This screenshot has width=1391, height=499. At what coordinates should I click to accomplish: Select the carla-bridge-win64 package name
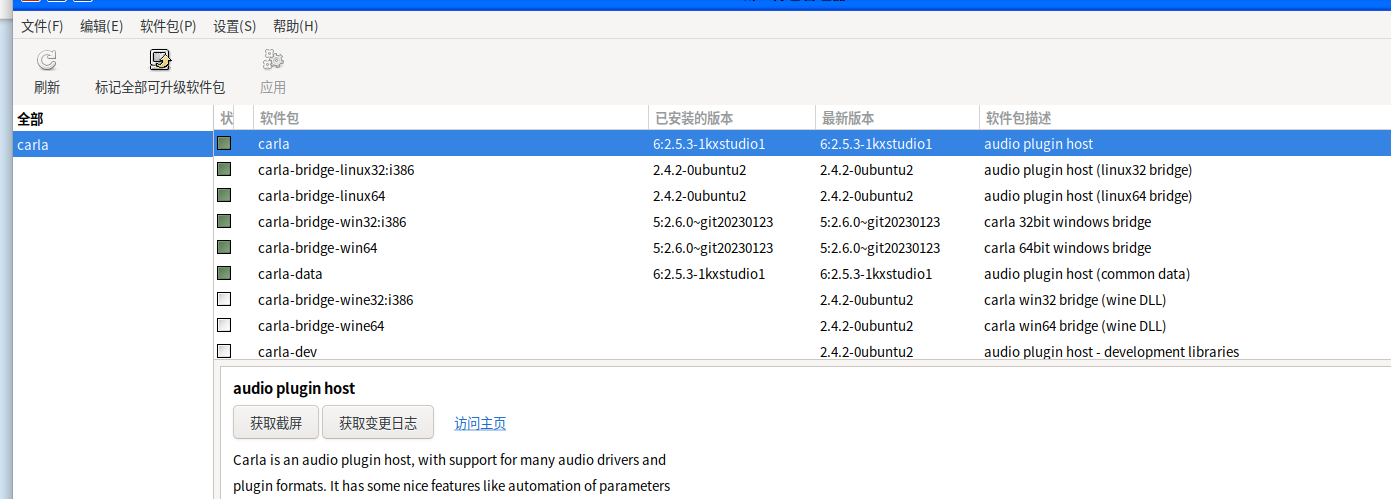pos(318,248)
